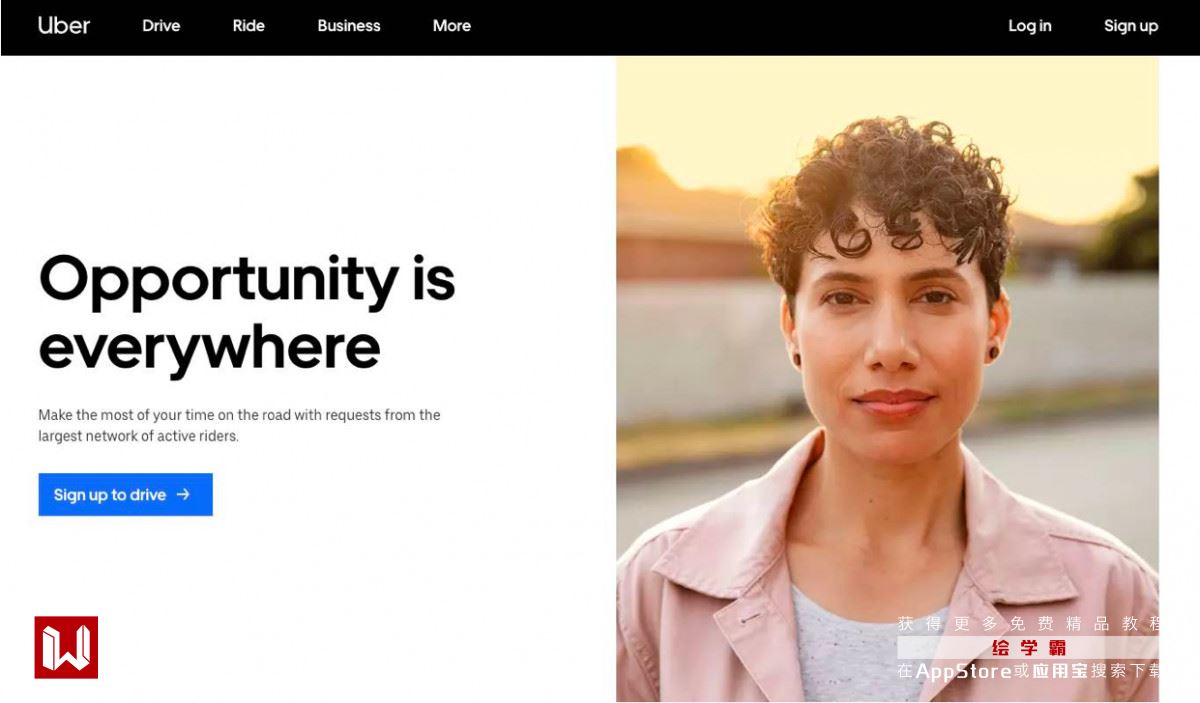The height and width of the screenshot is (703, 1200).
Task: Click the Opportunity is everywhere headline
Action: pyautogui.click(x=247, y=313)
